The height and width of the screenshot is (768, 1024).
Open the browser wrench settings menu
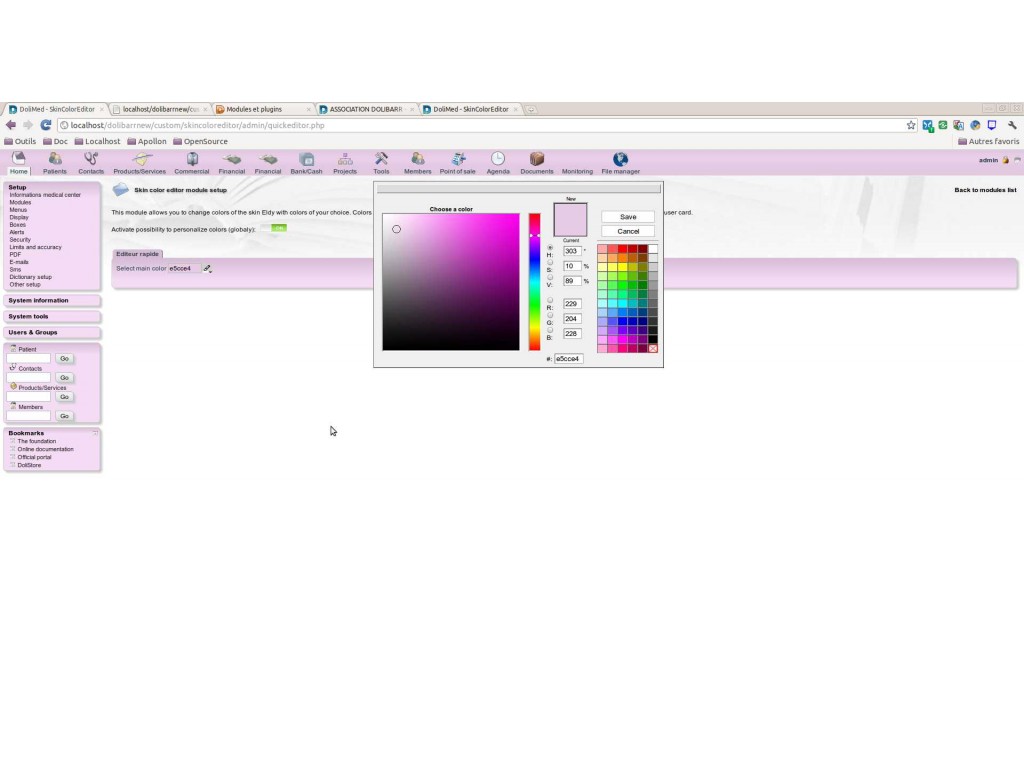(x=1012, y=125)
